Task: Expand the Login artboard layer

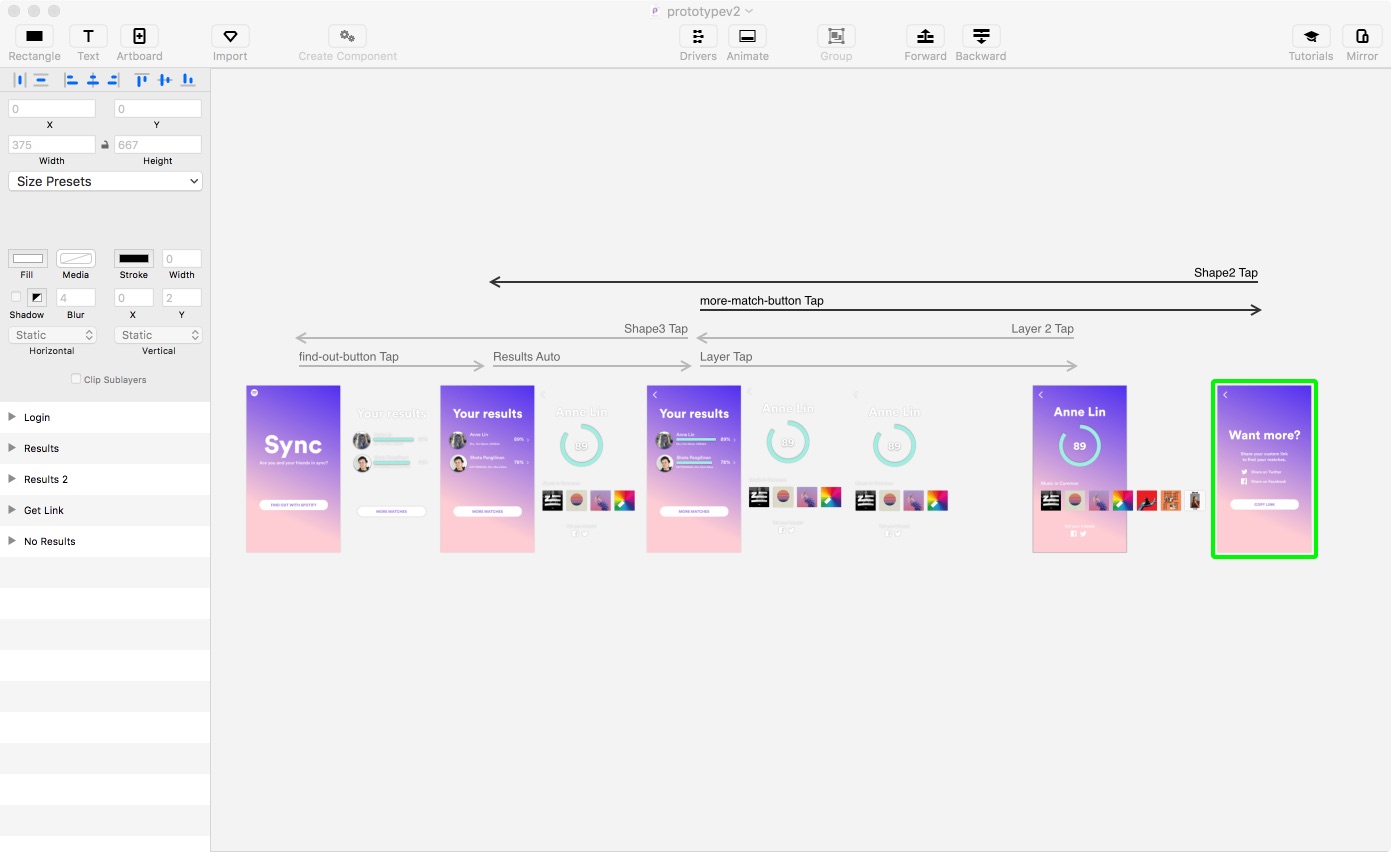Action: pos(12,417)
